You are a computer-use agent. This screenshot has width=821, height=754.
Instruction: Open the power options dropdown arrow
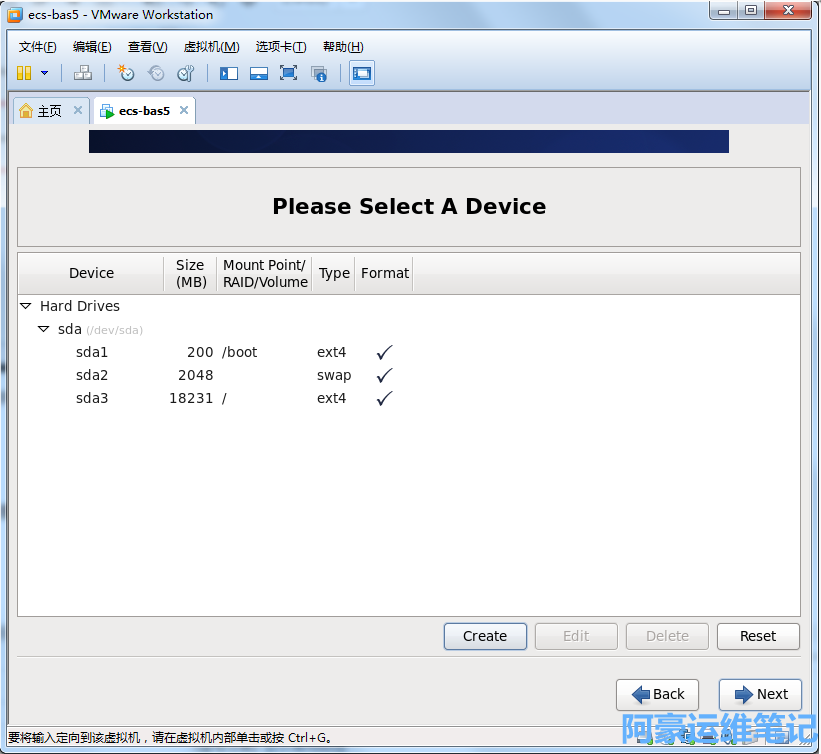pos(44,73)
